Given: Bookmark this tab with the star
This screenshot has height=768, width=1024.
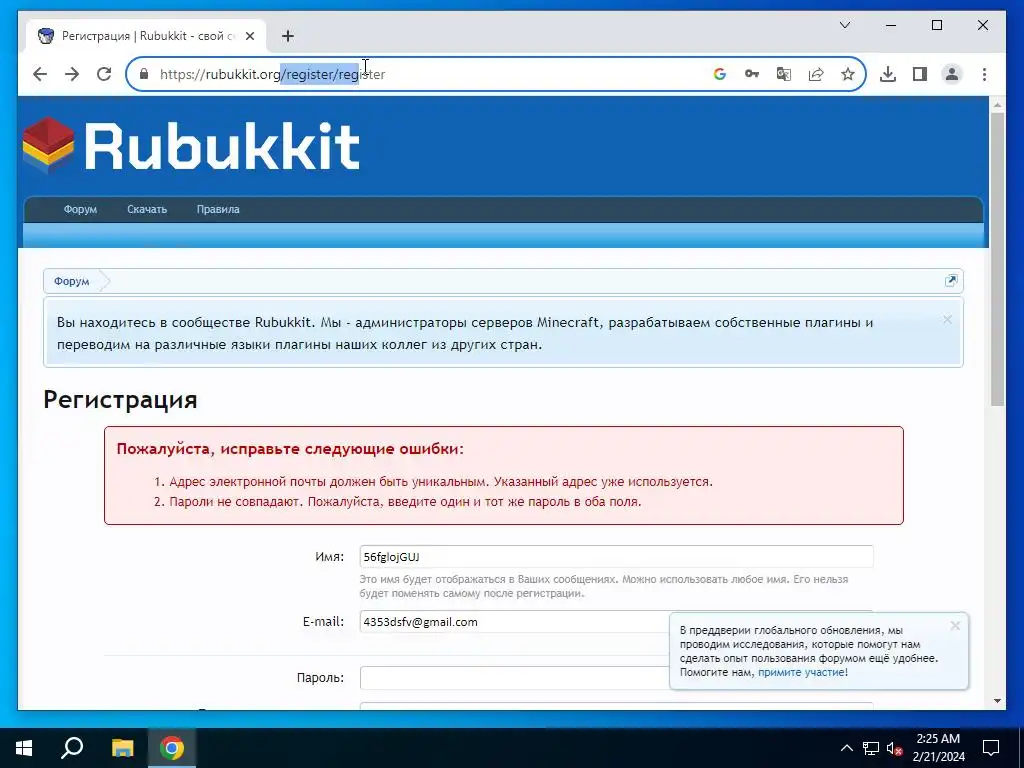Looking at the screenshot, I should [848, 74].
